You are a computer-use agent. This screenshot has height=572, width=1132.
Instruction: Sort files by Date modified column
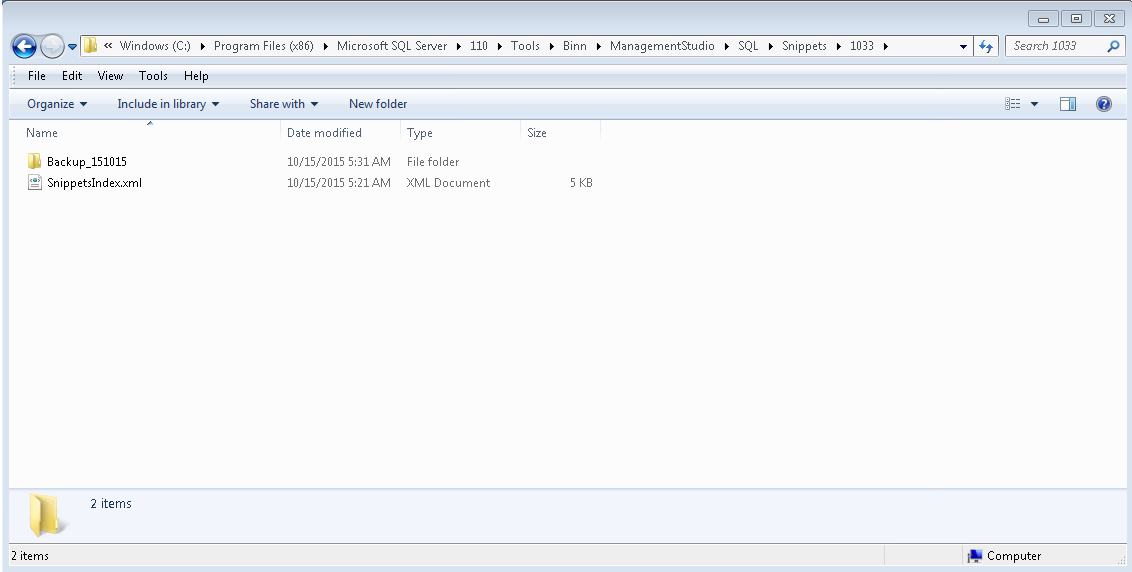point(324,133)
